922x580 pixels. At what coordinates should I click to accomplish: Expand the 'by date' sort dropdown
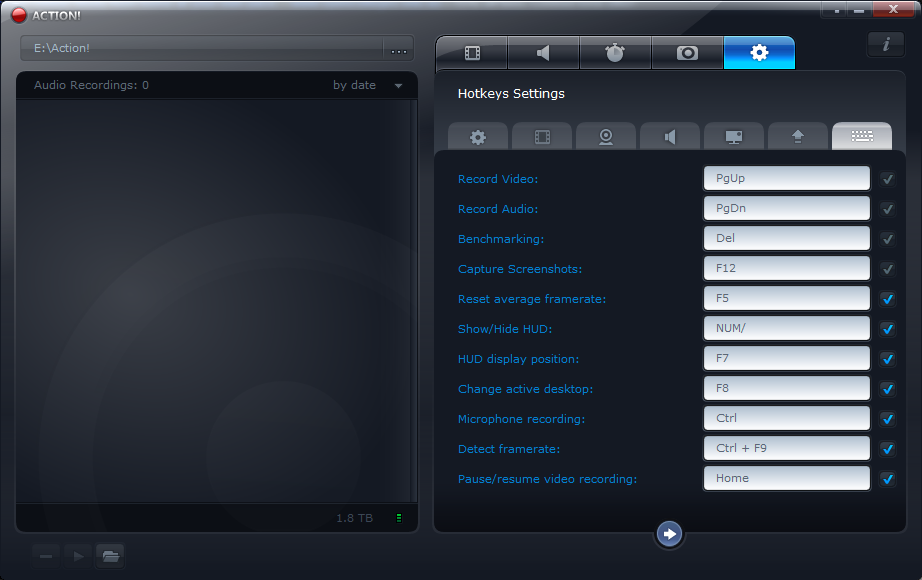(x=398, y=86)
